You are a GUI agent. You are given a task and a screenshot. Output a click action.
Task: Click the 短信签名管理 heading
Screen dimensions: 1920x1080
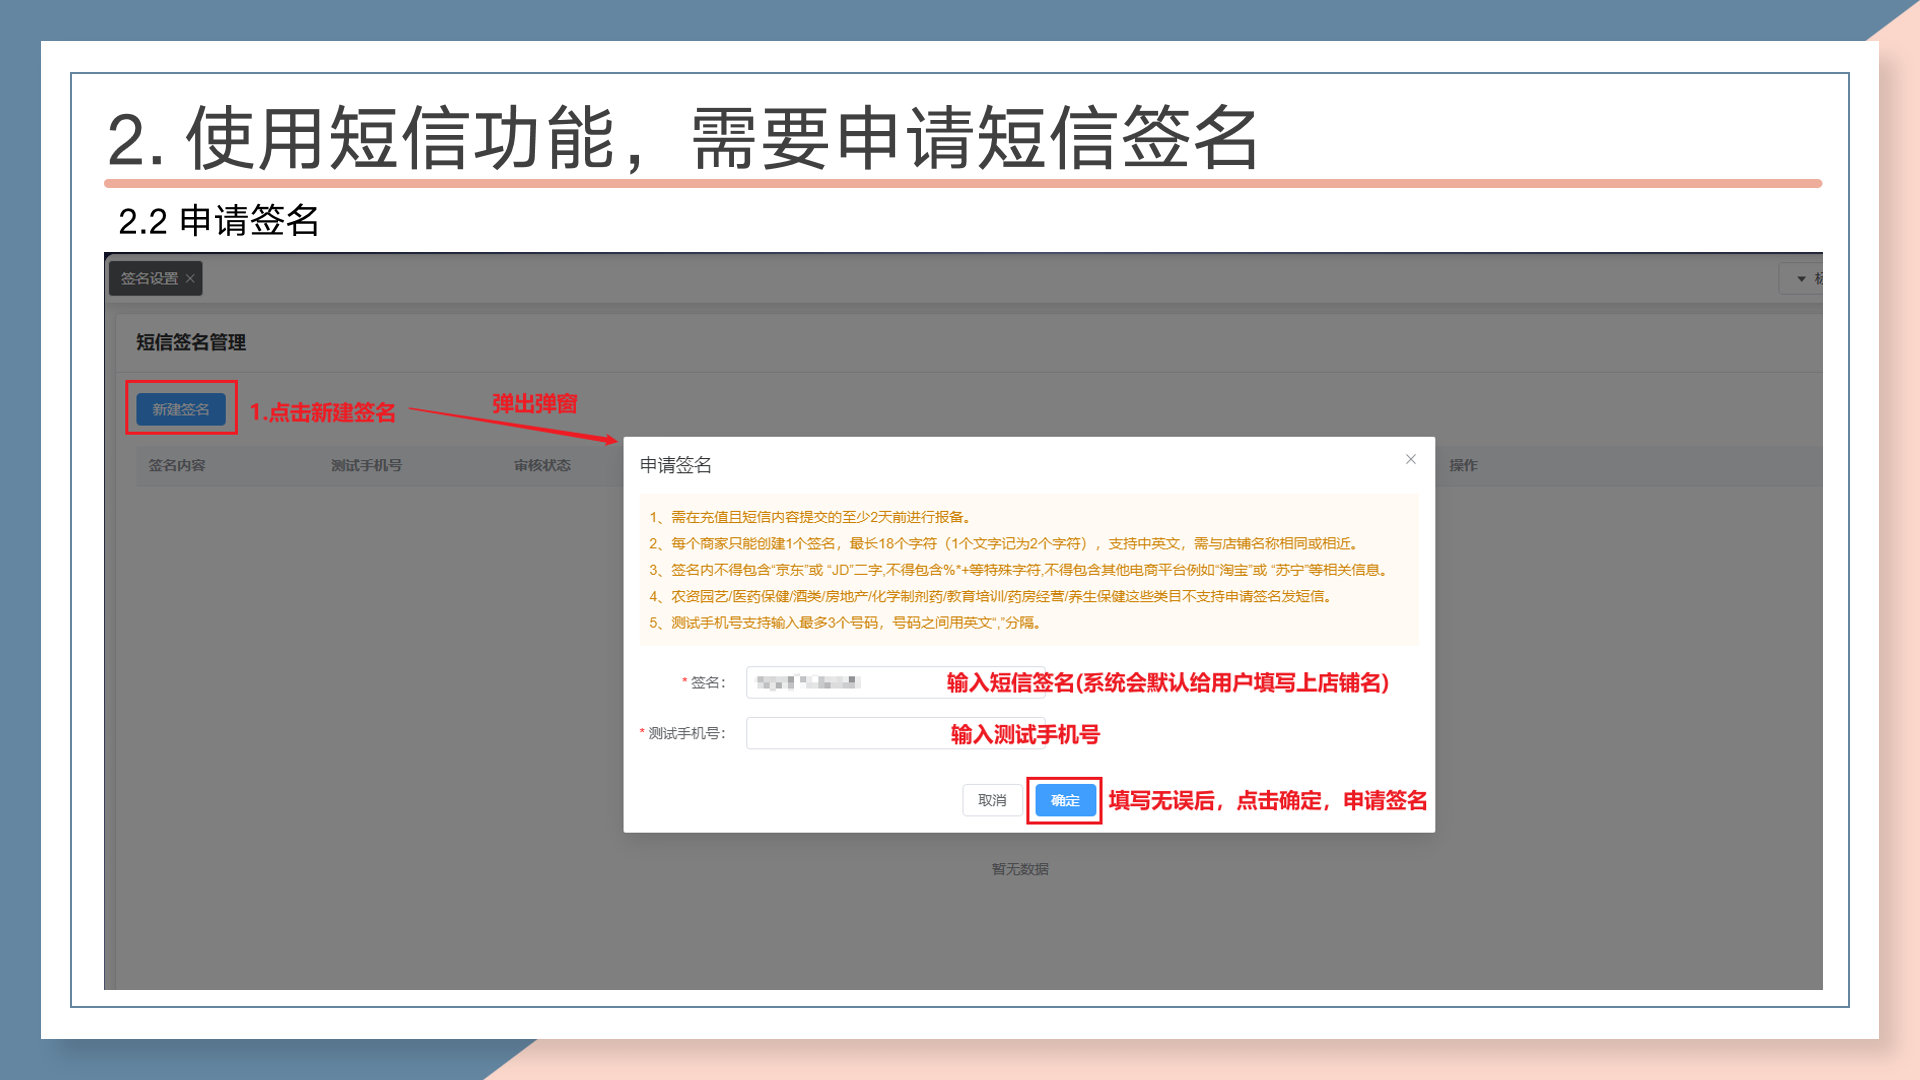(191, 342)
